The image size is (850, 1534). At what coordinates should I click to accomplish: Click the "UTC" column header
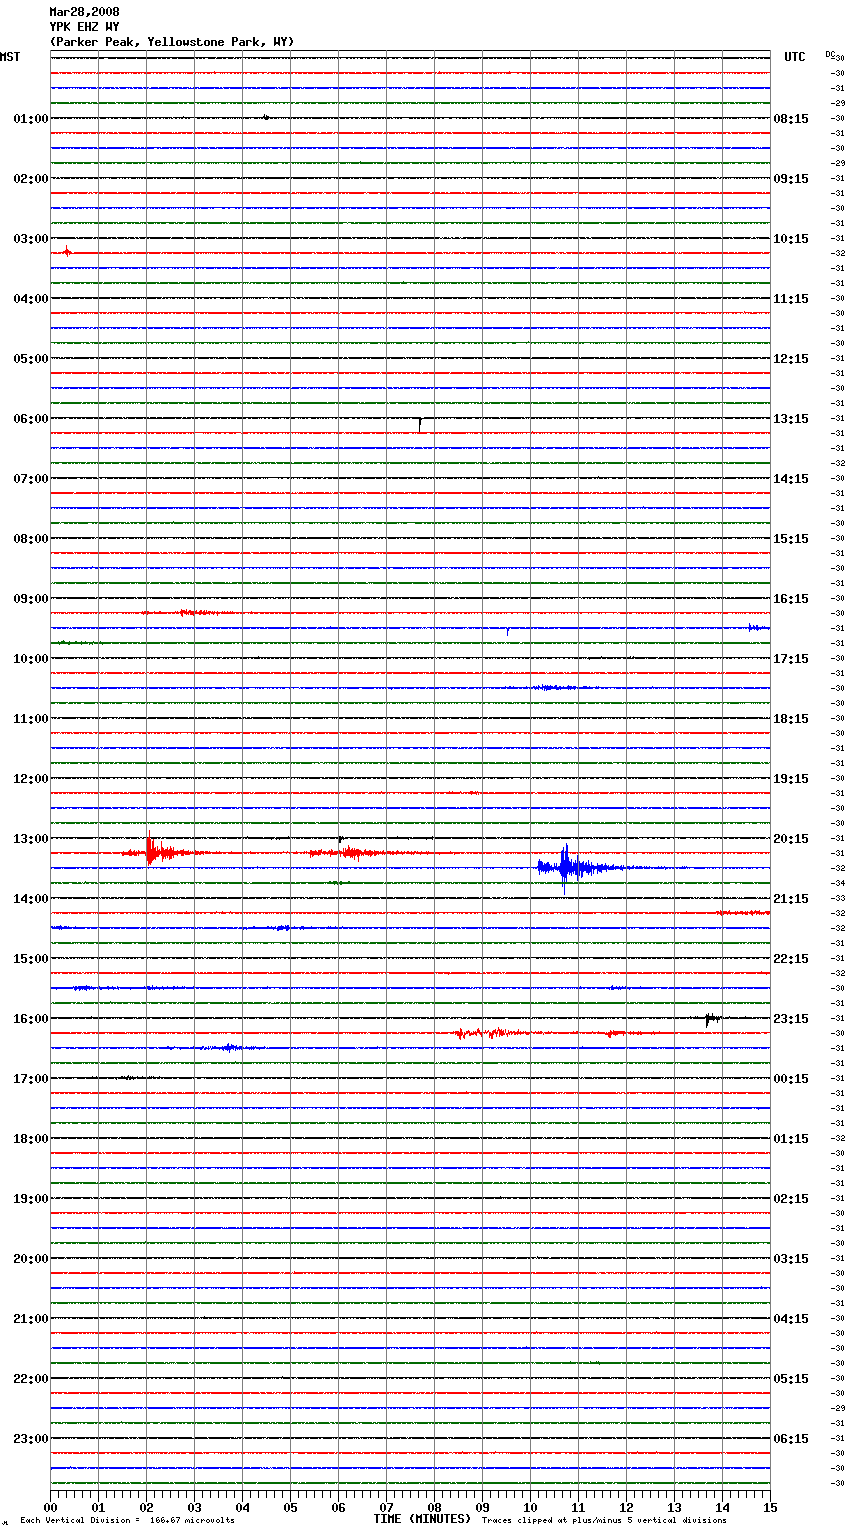point(794,57)
